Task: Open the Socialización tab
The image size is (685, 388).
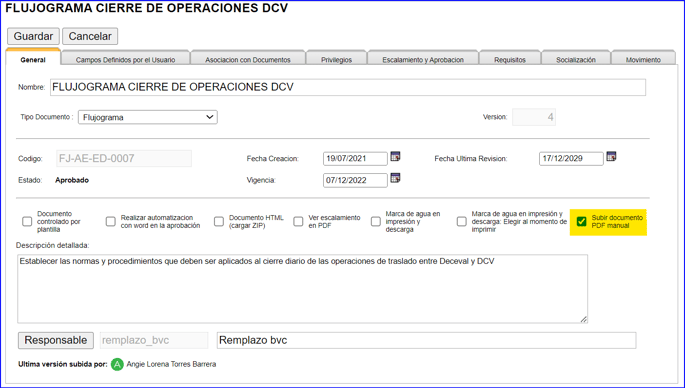Action: pyautogui.click(x=575, y=59)
